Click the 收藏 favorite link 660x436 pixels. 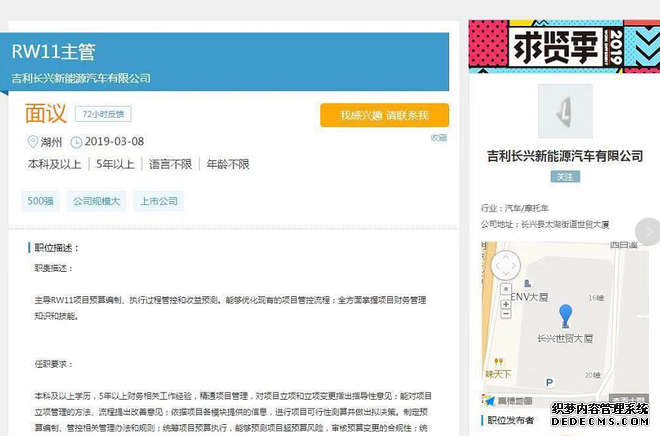pyautogui.click(x=439, y=138)
